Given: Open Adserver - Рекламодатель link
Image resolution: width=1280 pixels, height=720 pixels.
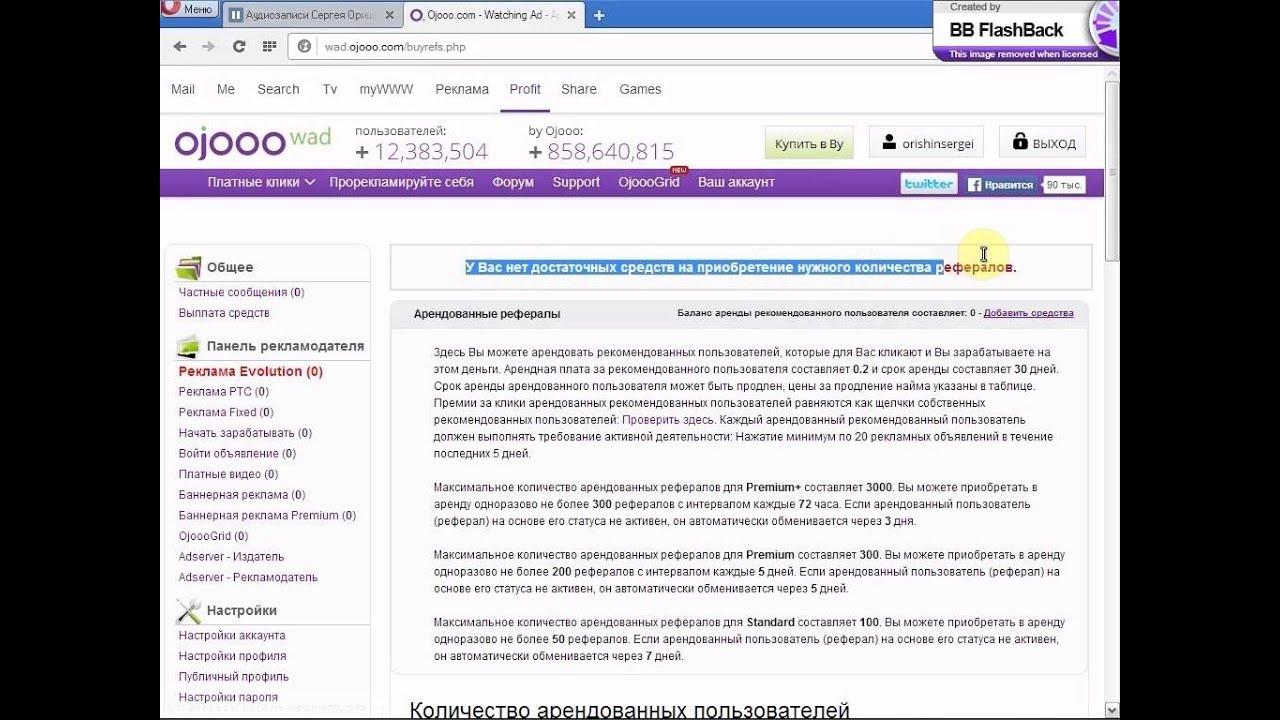Looking at the screenshot, I should [x=248, y=577].
